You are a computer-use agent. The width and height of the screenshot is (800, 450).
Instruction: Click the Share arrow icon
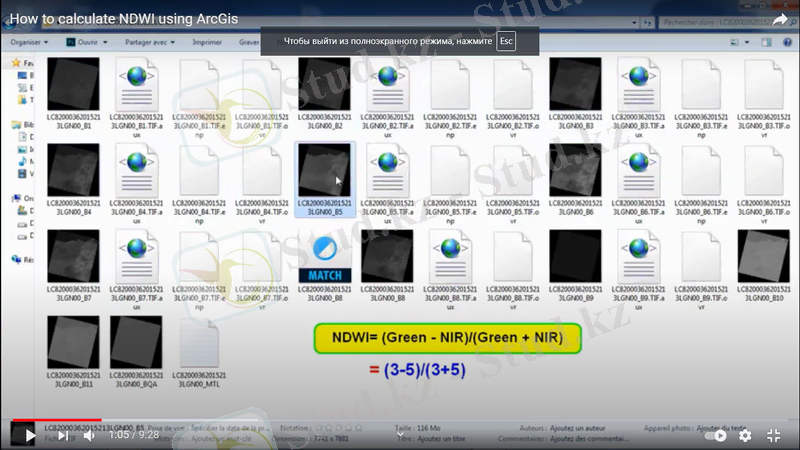point(780,19)
